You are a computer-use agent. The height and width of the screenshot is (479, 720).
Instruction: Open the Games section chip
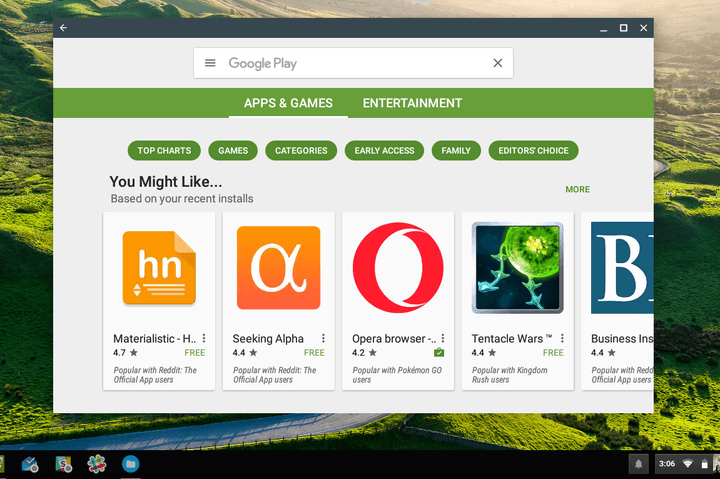[x=233, y=151]
